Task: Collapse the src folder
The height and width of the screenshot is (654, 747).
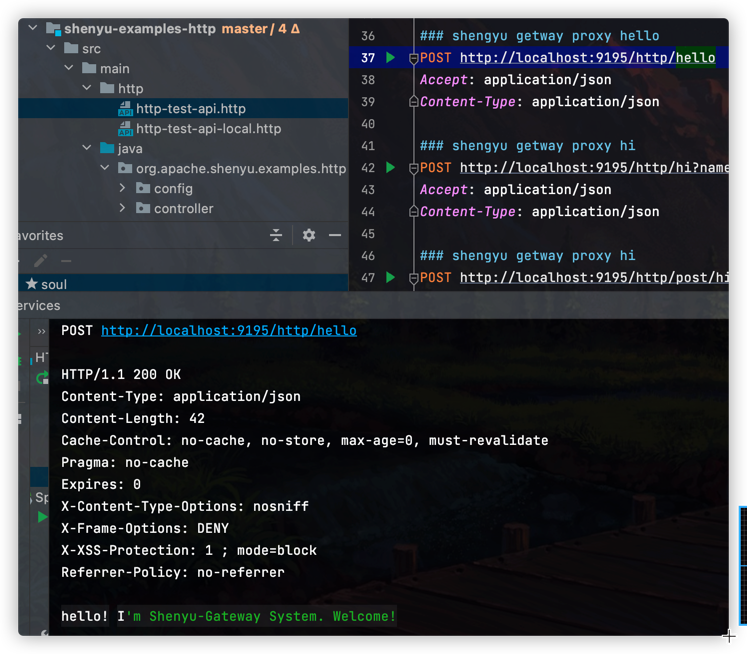Action: pyautogui.click(x=51, y=48)
